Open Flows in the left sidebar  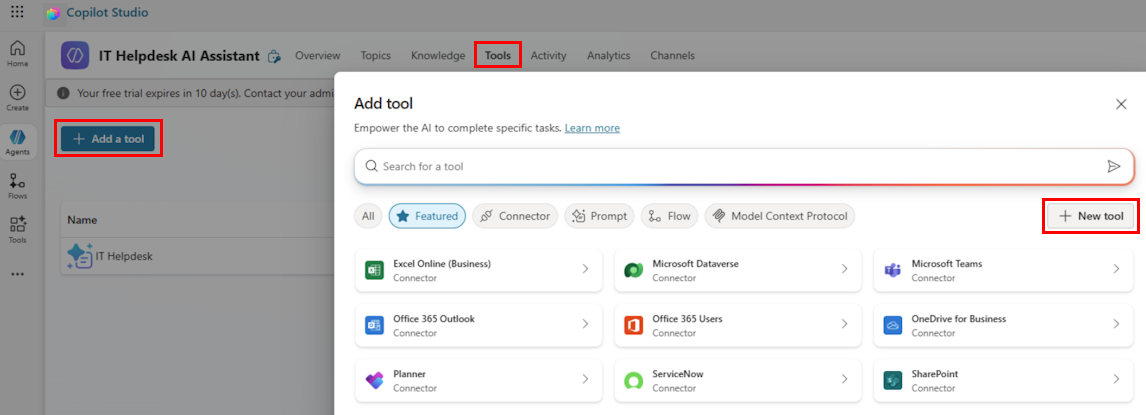[18, 186]
